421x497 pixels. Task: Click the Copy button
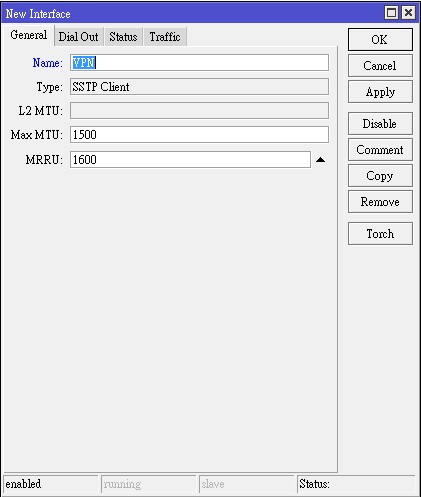380,176
